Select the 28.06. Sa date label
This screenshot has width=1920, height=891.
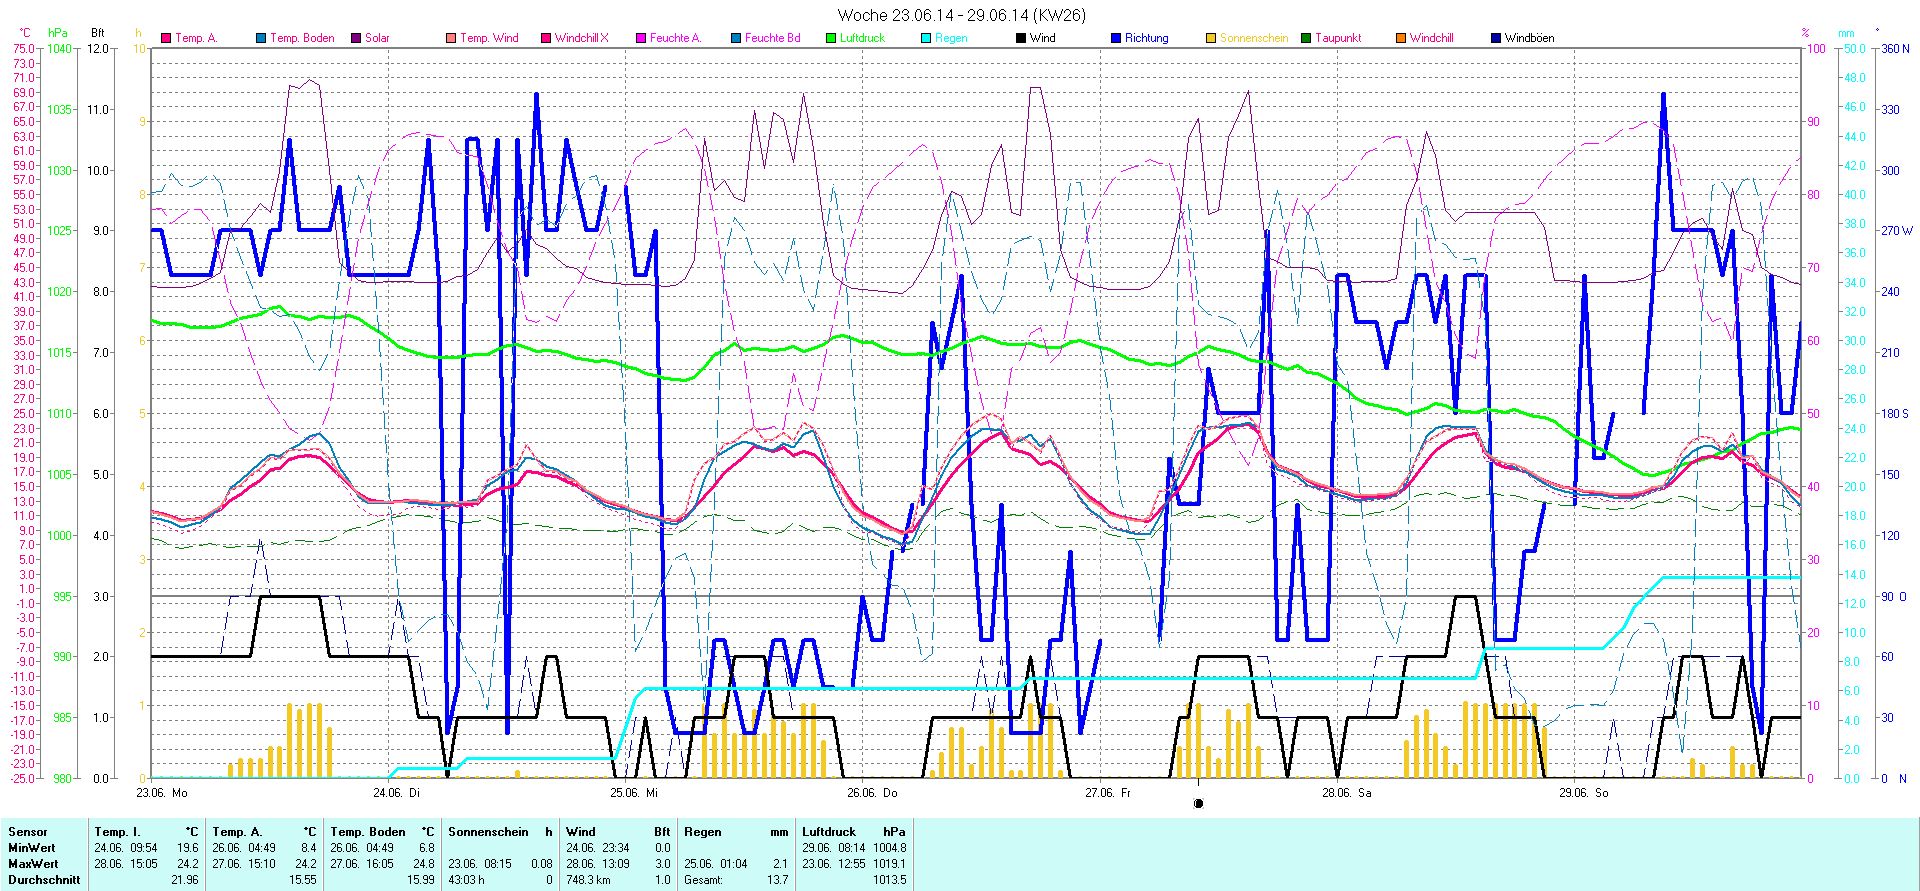pos(1346,793)
